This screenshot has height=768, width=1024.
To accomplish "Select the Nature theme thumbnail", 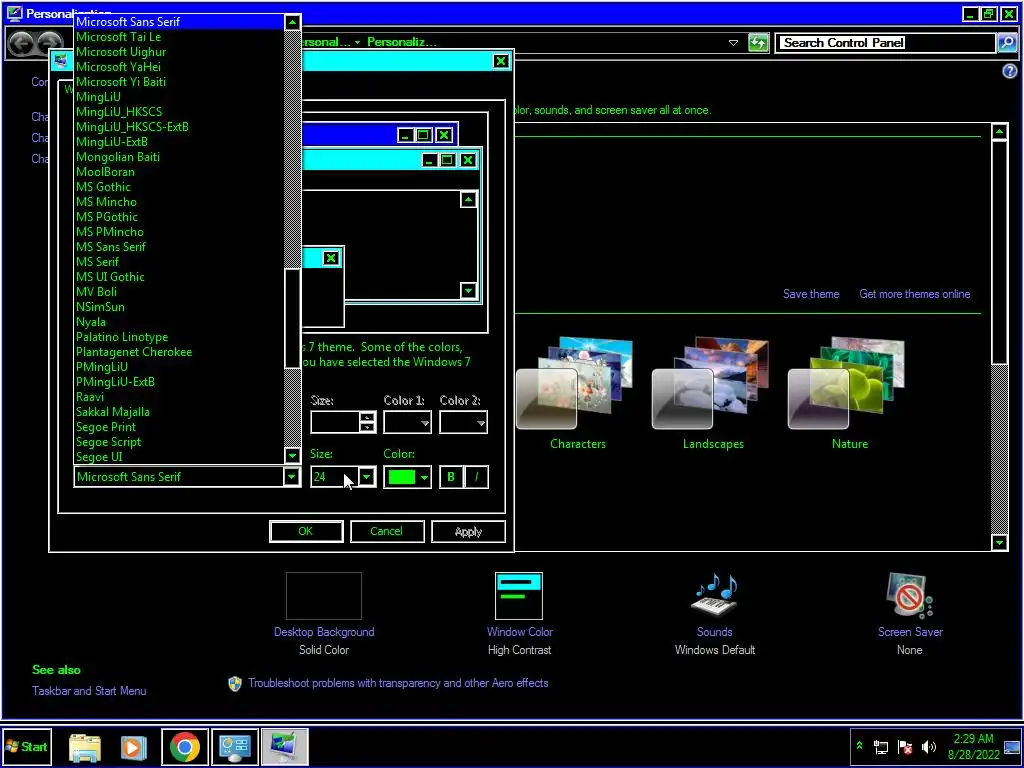I will click(847, 385).
